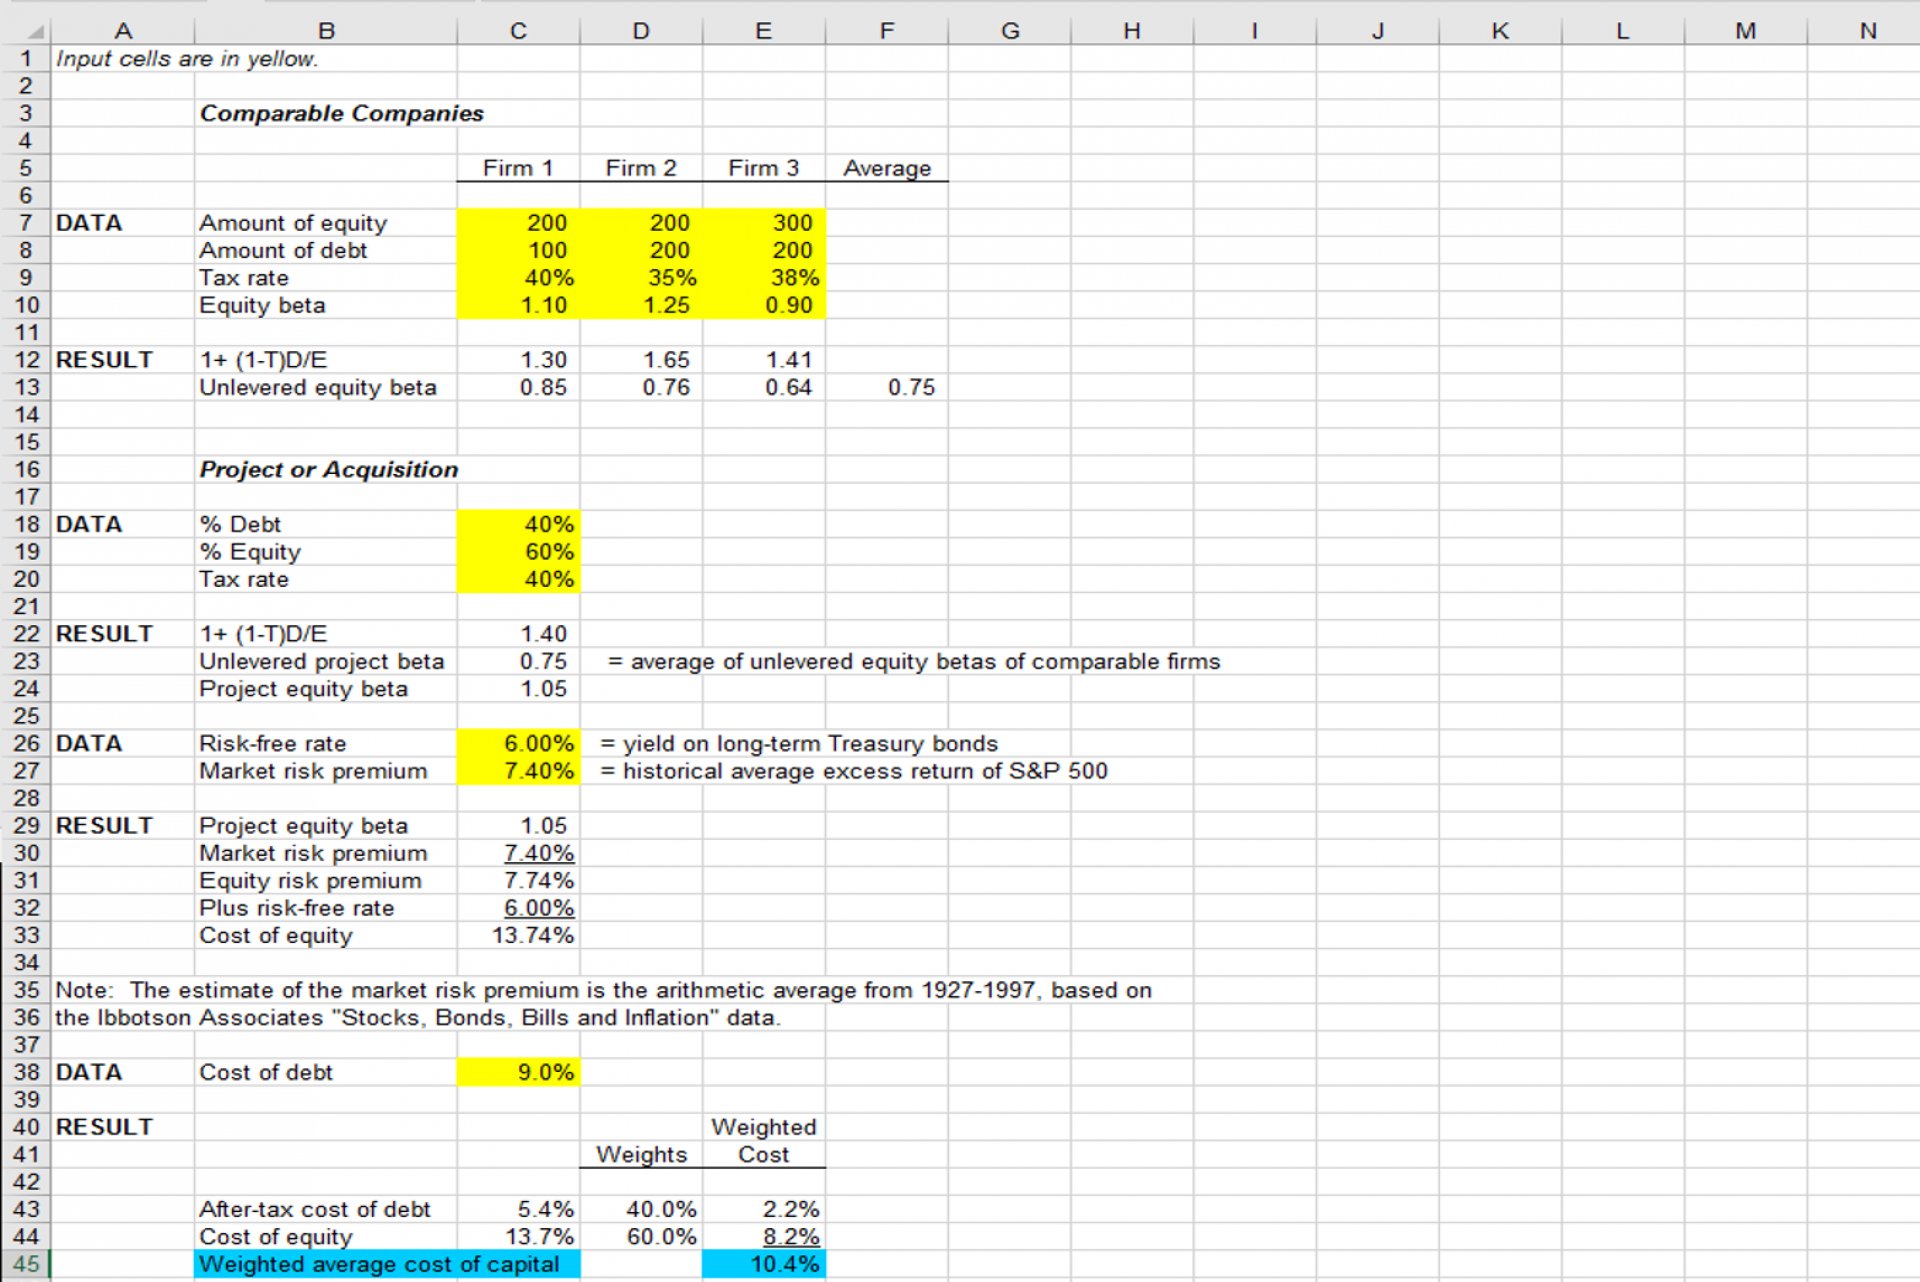Click the 'Firm 1' column label

click(x=518, y=168)
